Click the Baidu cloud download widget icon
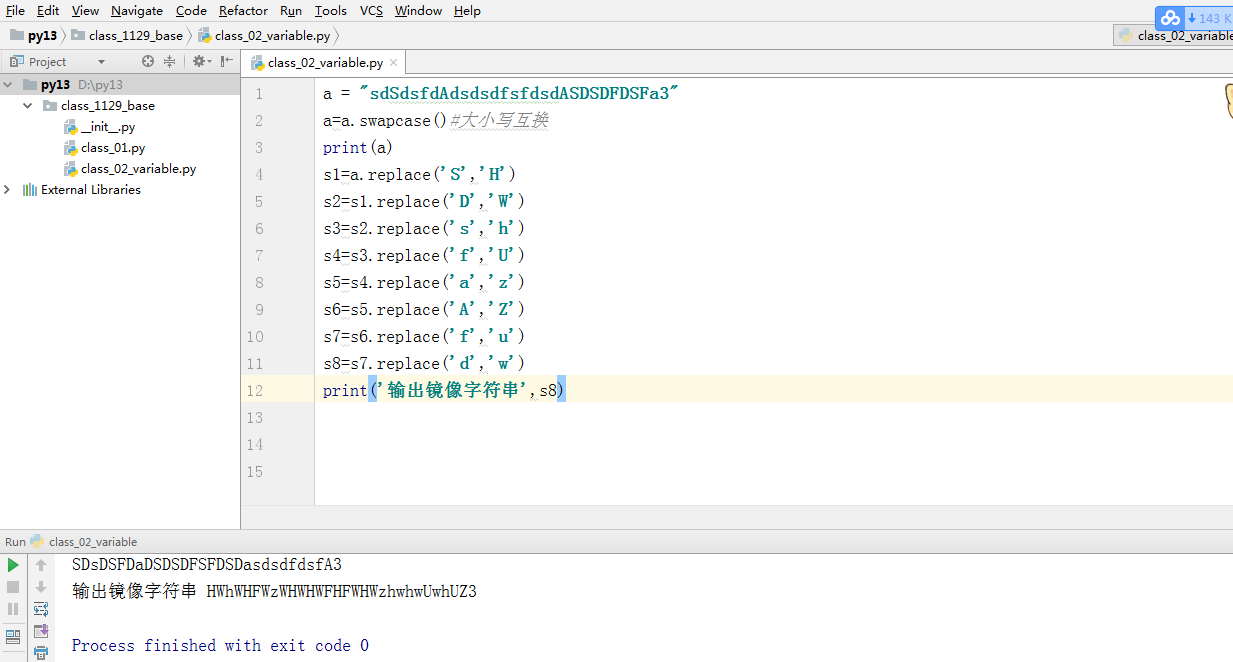This screenshot has height=662, width=1233. pyautogui.click(x=1169, y=18)
